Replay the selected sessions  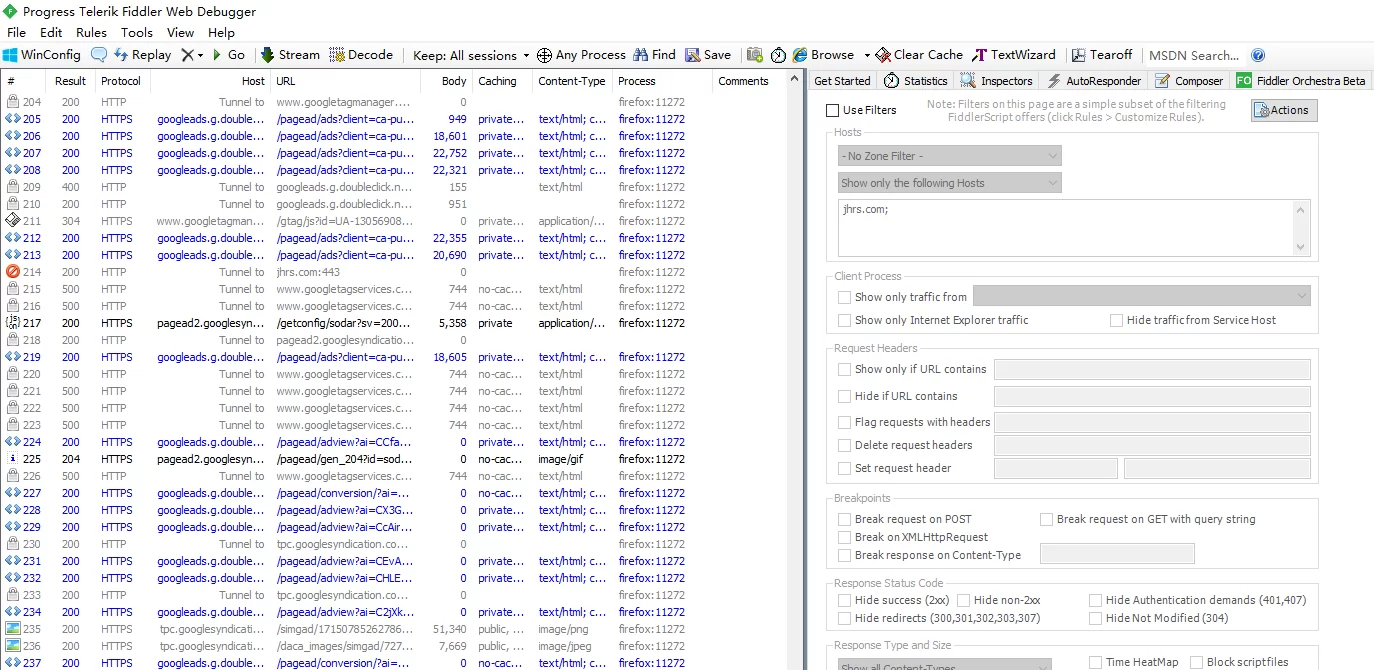coord(142,55)
